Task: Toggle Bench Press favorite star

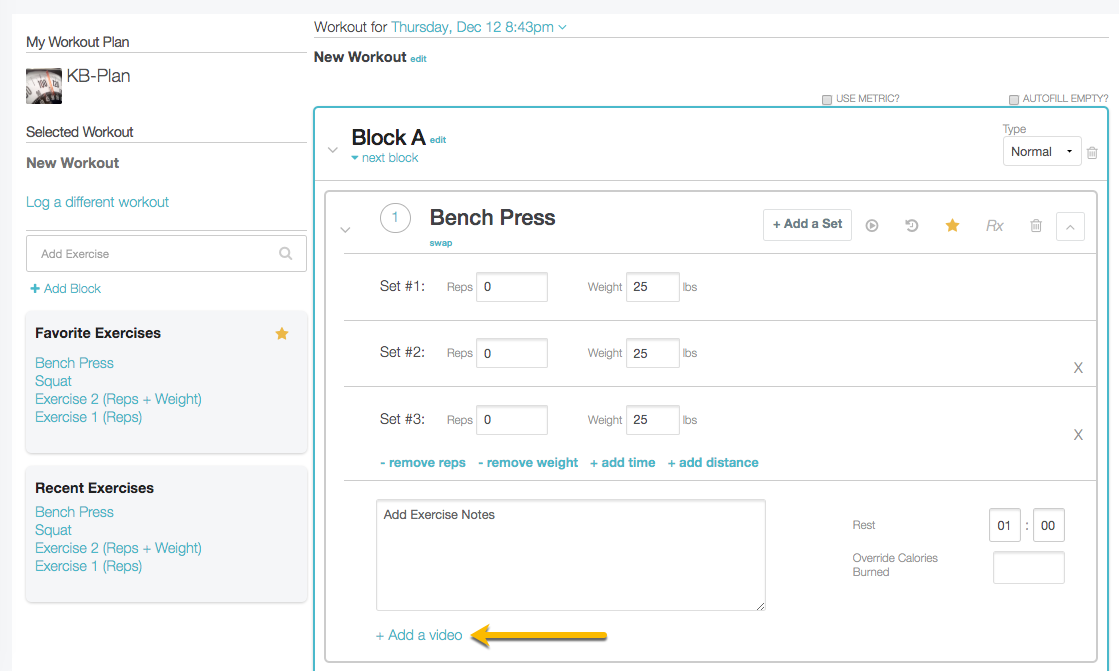Action: (952, 226)
